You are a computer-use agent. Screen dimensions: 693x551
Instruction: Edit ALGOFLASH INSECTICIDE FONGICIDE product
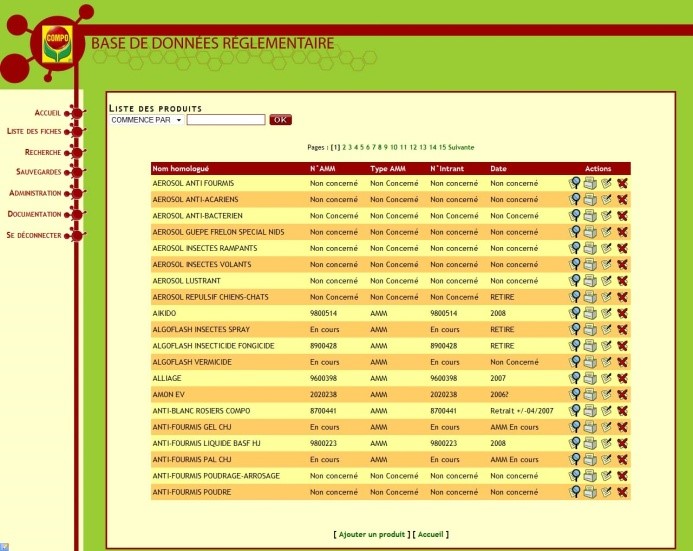606,346
